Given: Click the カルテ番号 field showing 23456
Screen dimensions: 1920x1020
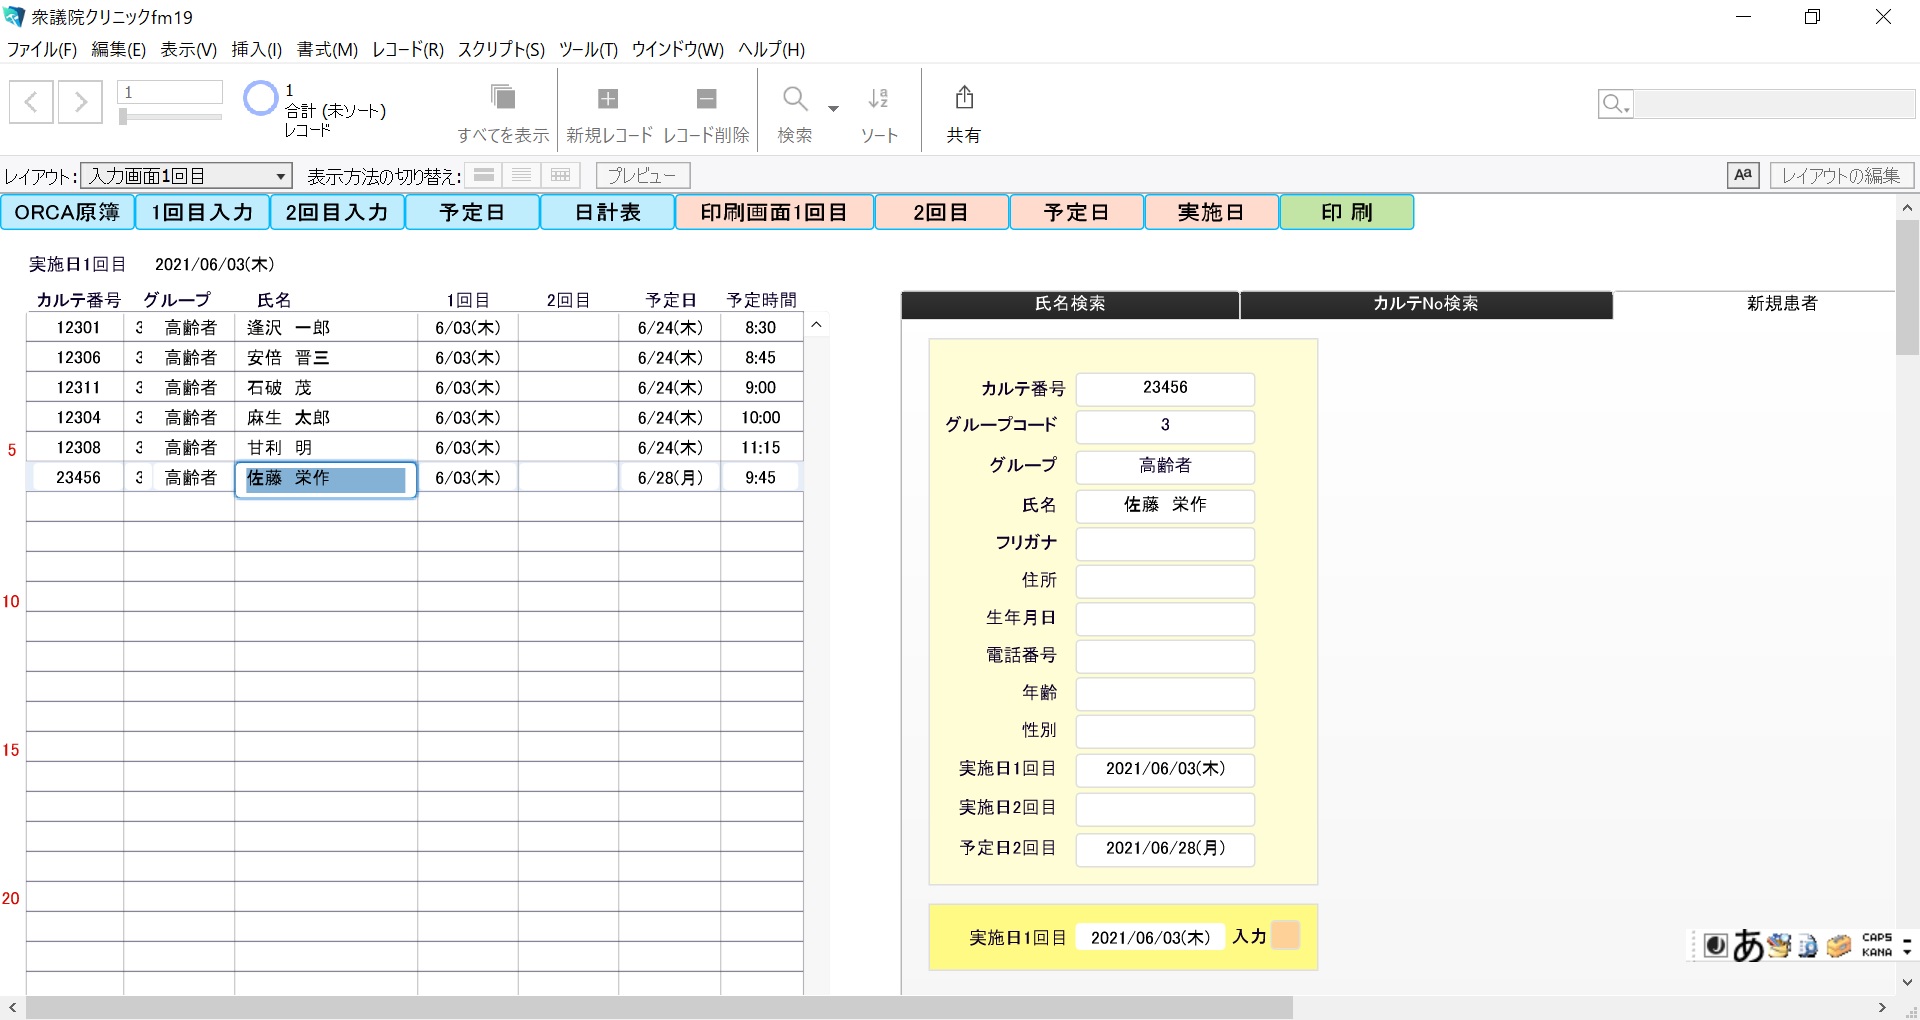Looking at the screenshot, I should [1165, 388].
